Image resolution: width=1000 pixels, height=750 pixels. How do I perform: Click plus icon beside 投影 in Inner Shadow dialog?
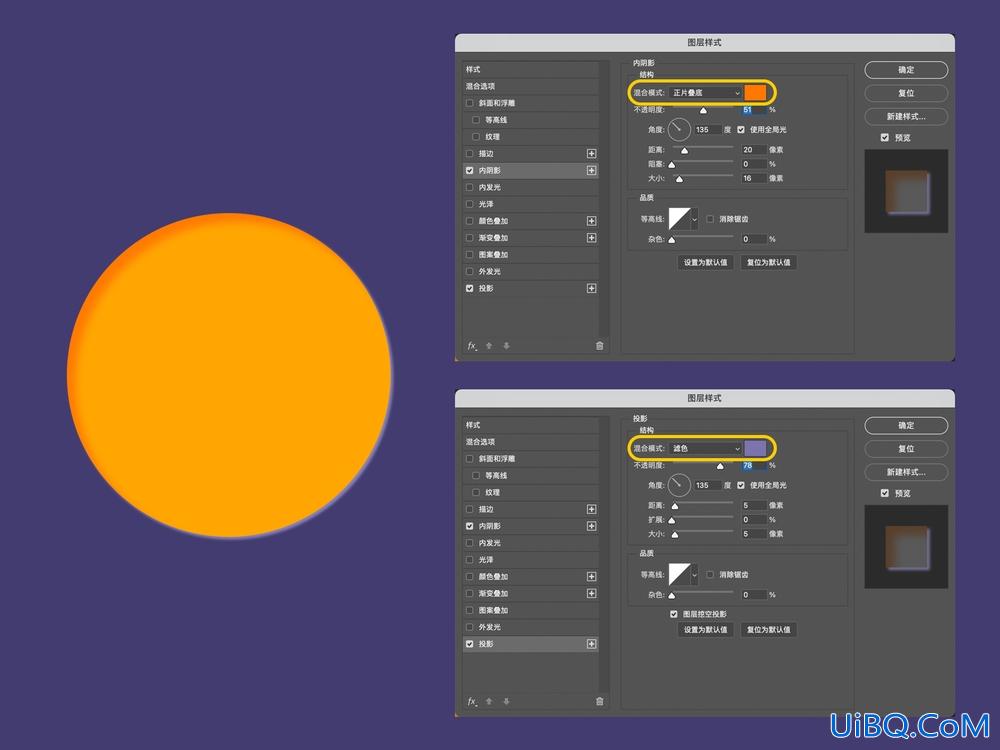591,288
